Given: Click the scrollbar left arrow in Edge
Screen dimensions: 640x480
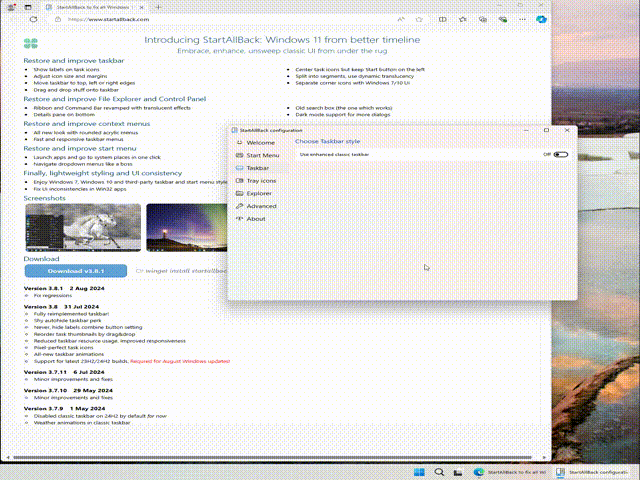Looking at the screenshot, I should pyautogui.click(x=8, y=457).
